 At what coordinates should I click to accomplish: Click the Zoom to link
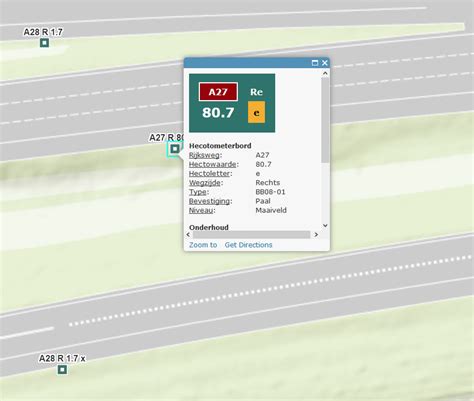coord(203,245)
